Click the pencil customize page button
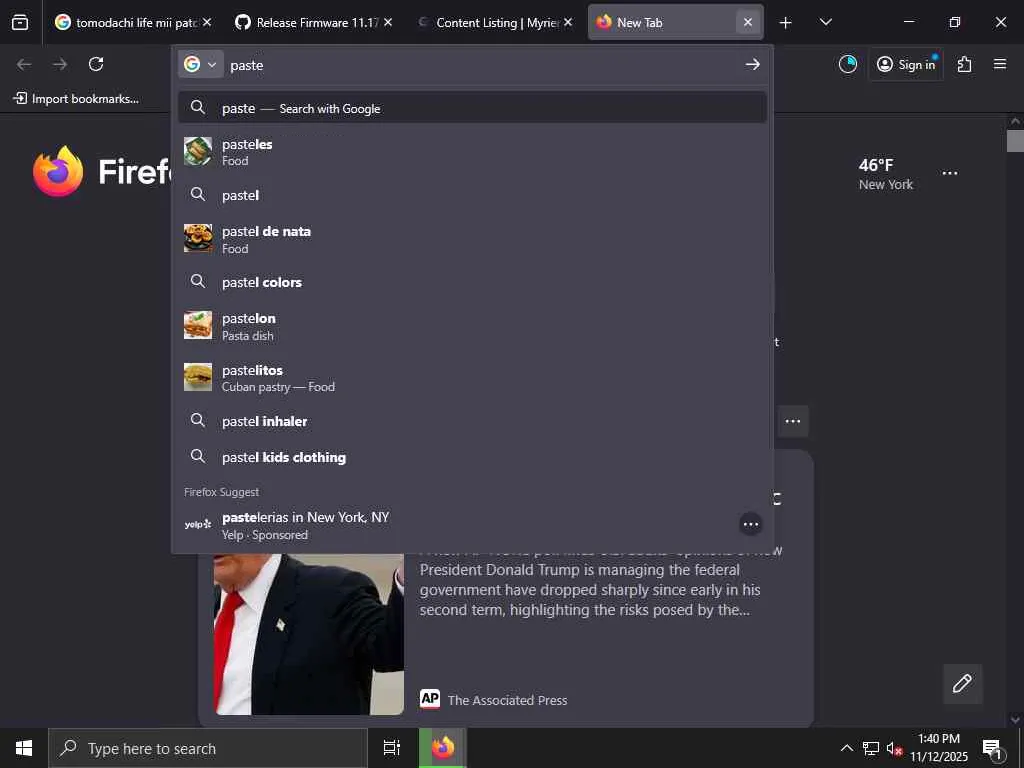This screenshot has height=768, width=1024. 962,683
